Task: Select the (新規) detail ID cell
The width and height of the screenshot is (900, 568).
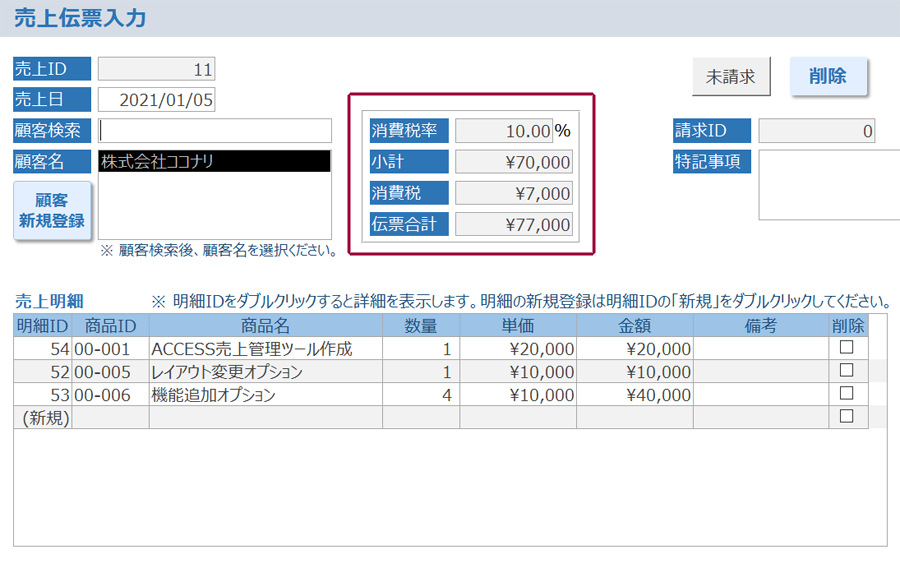Action: click(43, 418)
